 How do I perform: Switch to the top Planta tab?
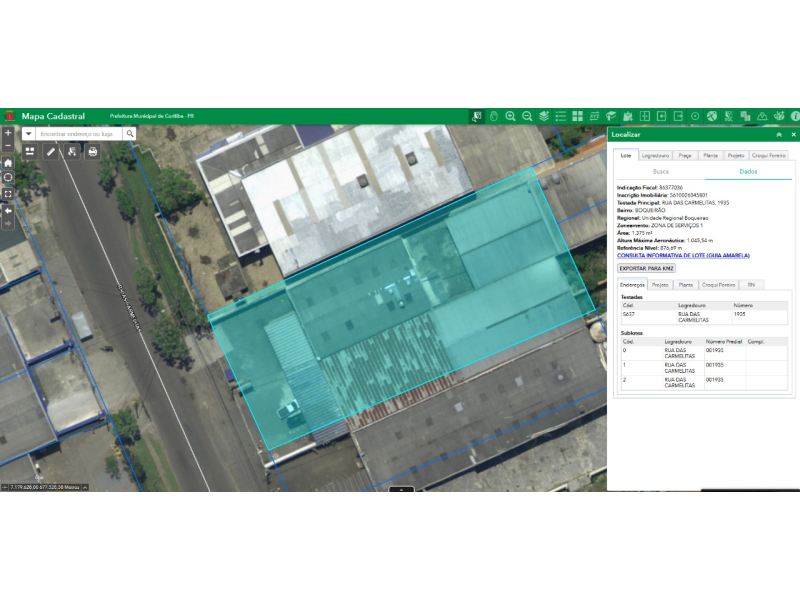coord(710,156)
